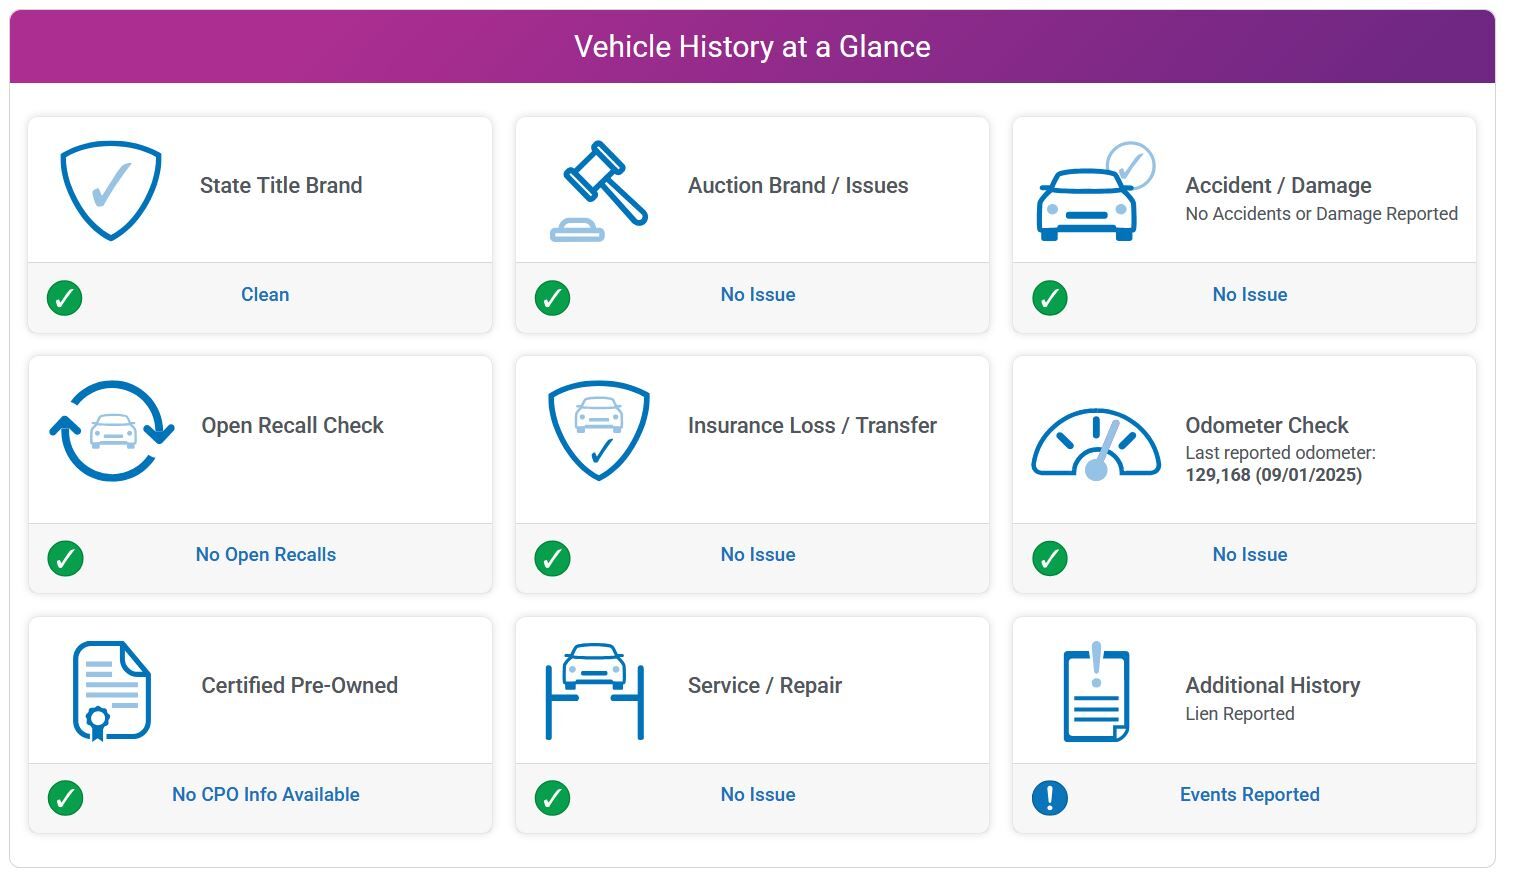The height and width of the screenshot is (877, 1521).
Task: Click the Open Recall Check circular arrows icon
Action: pyautogui.click(x=111, y=430)
